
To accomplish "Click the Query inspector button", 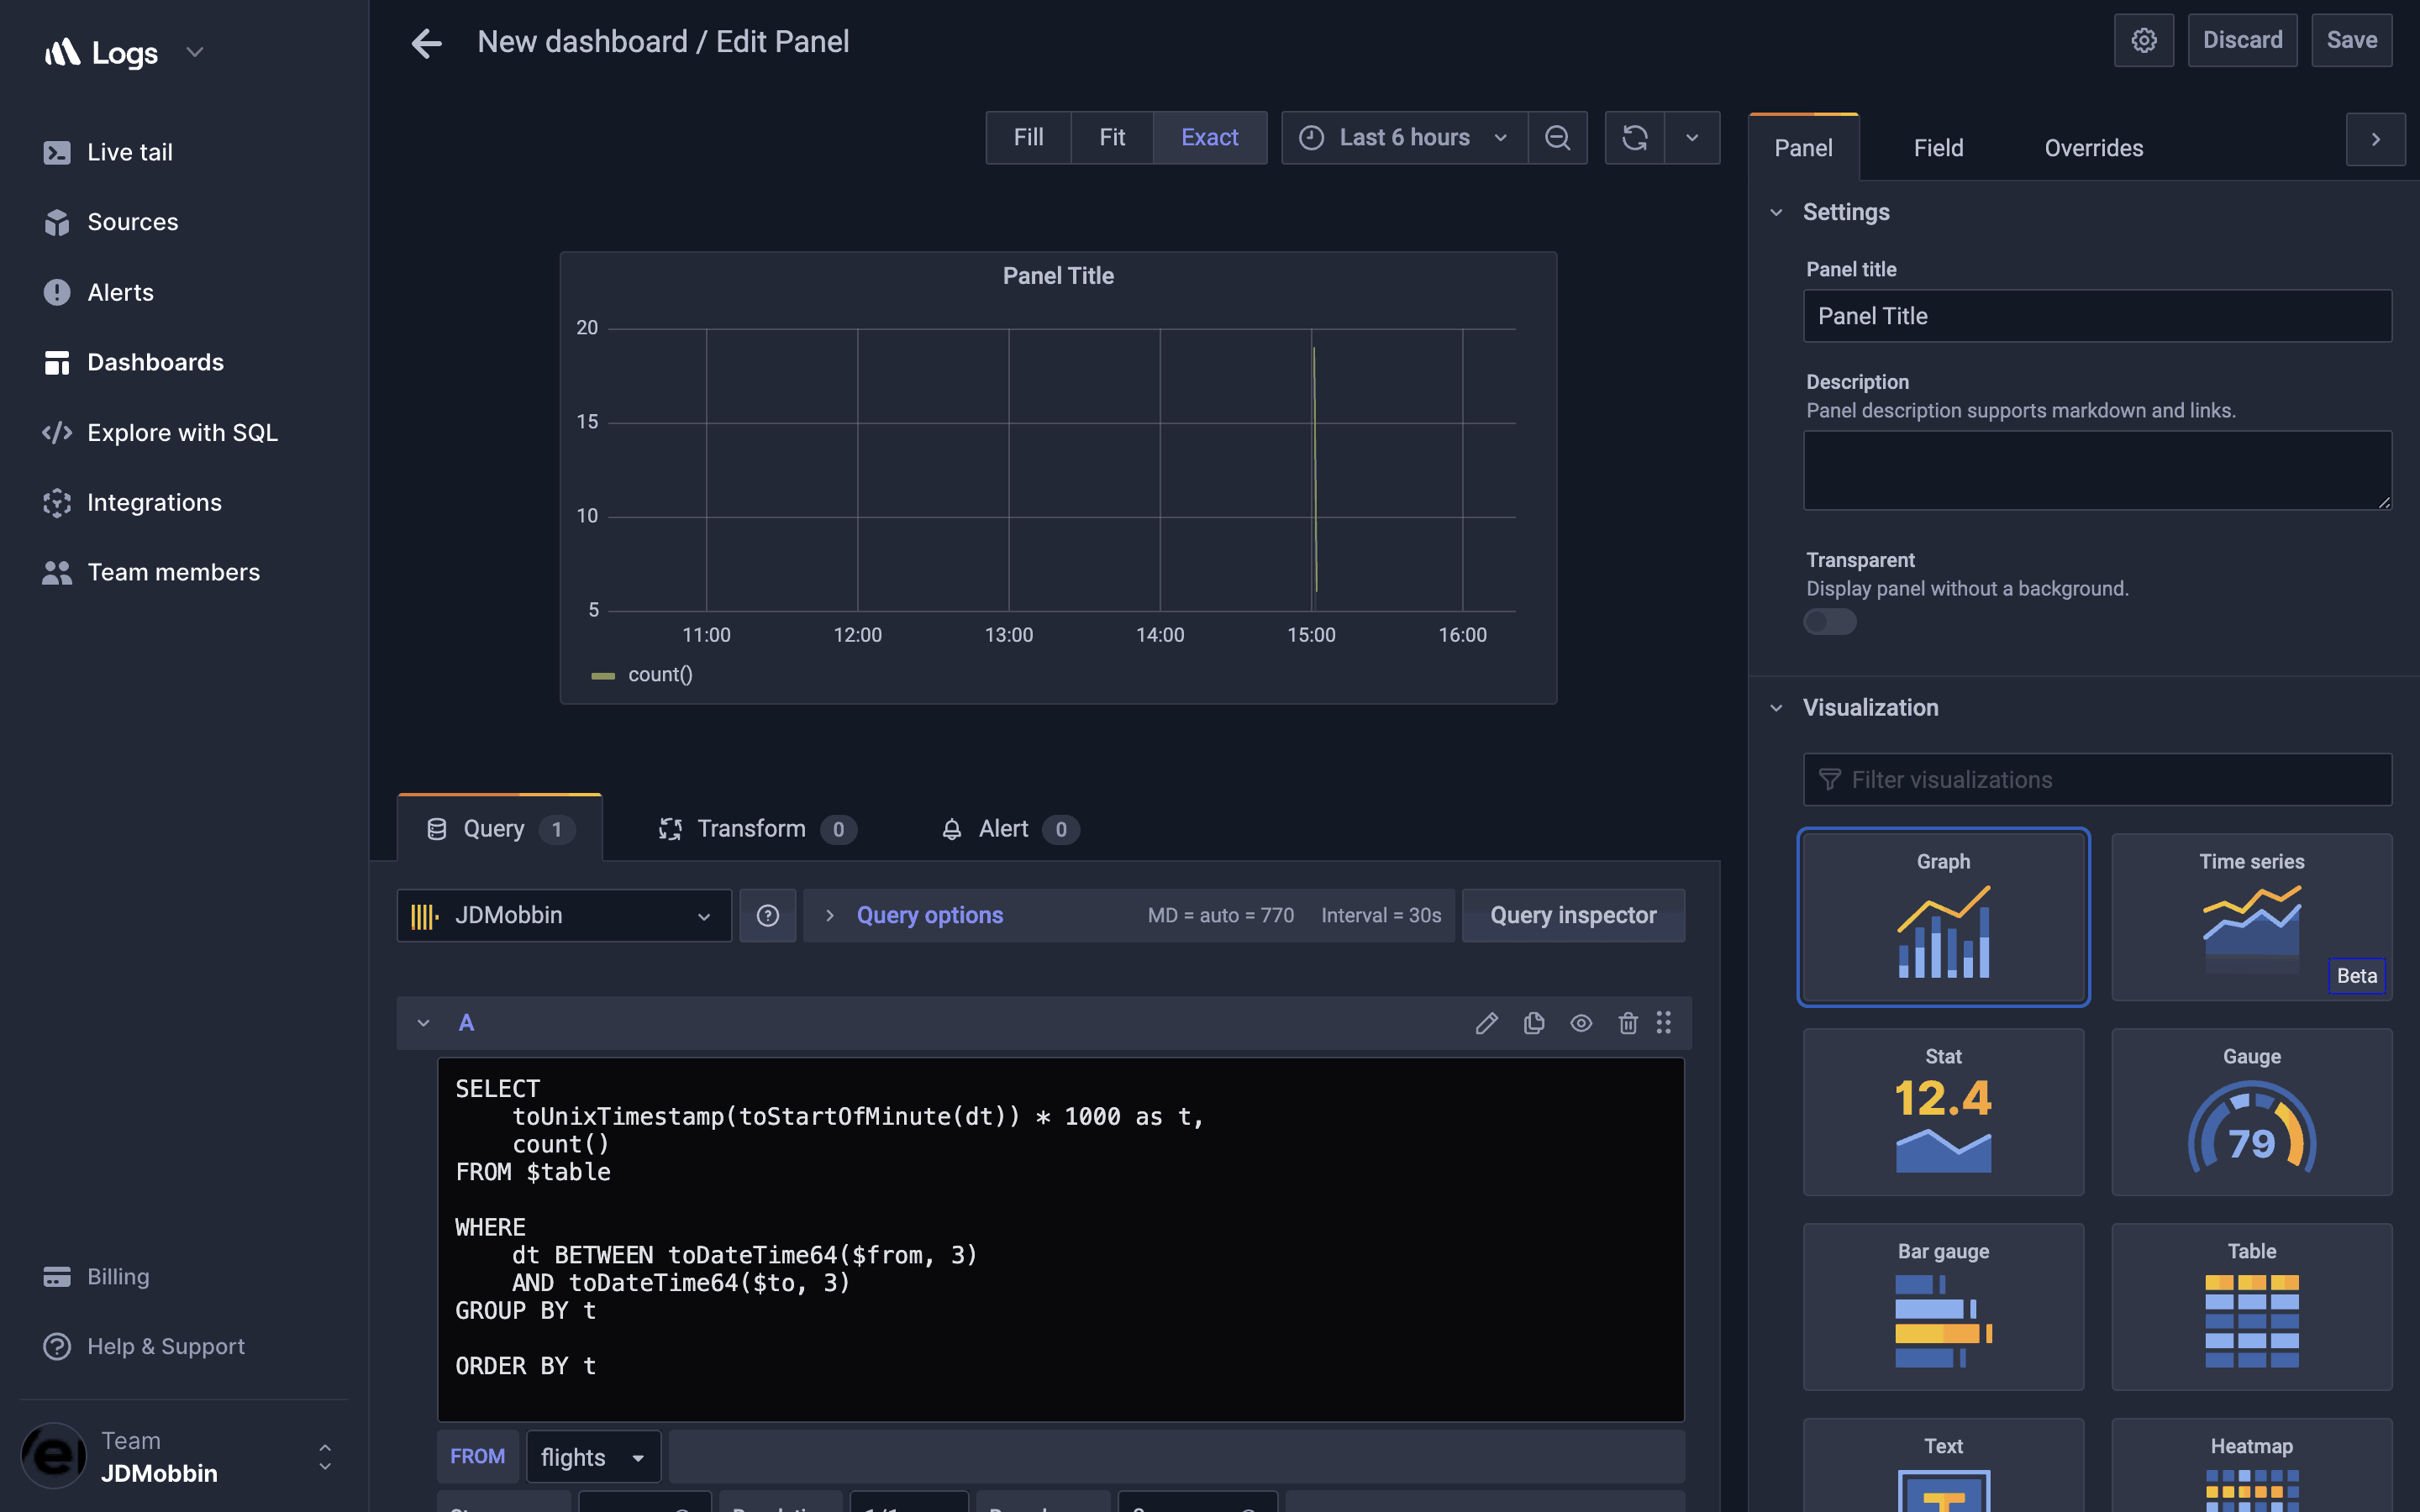I will tap(1572, 915).
